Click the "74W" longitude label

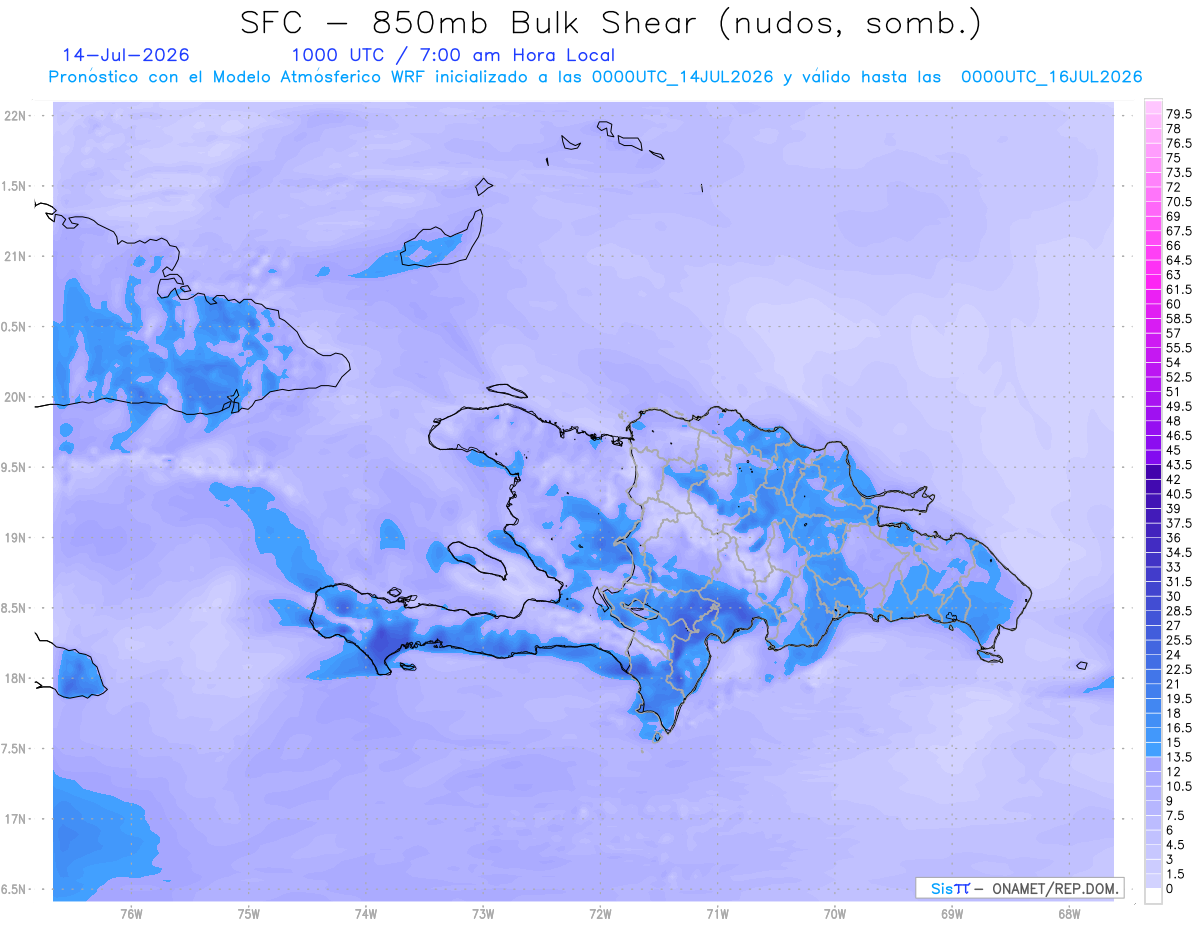coord(365,914)
